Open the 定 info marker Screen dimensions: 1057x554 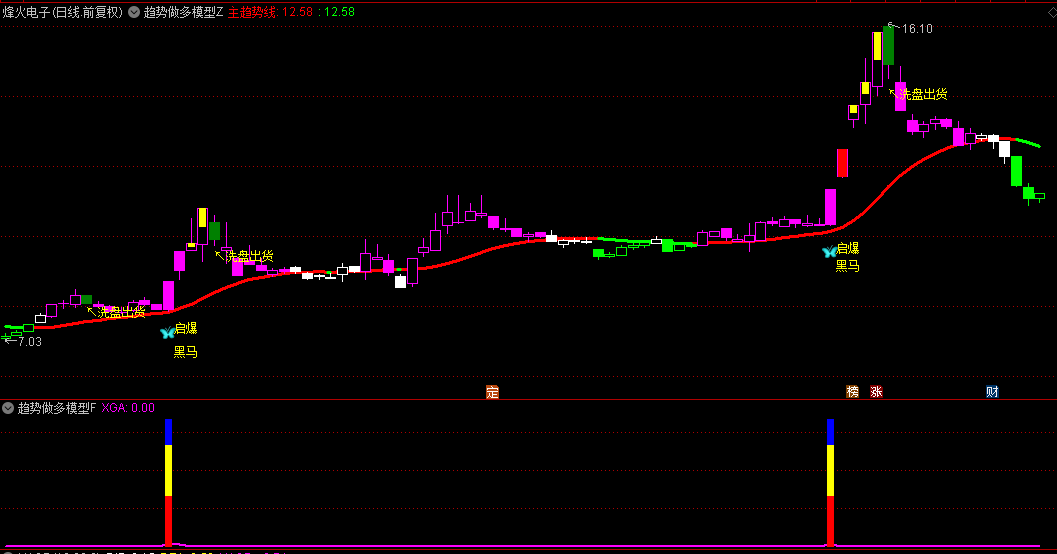coord(492,392)
